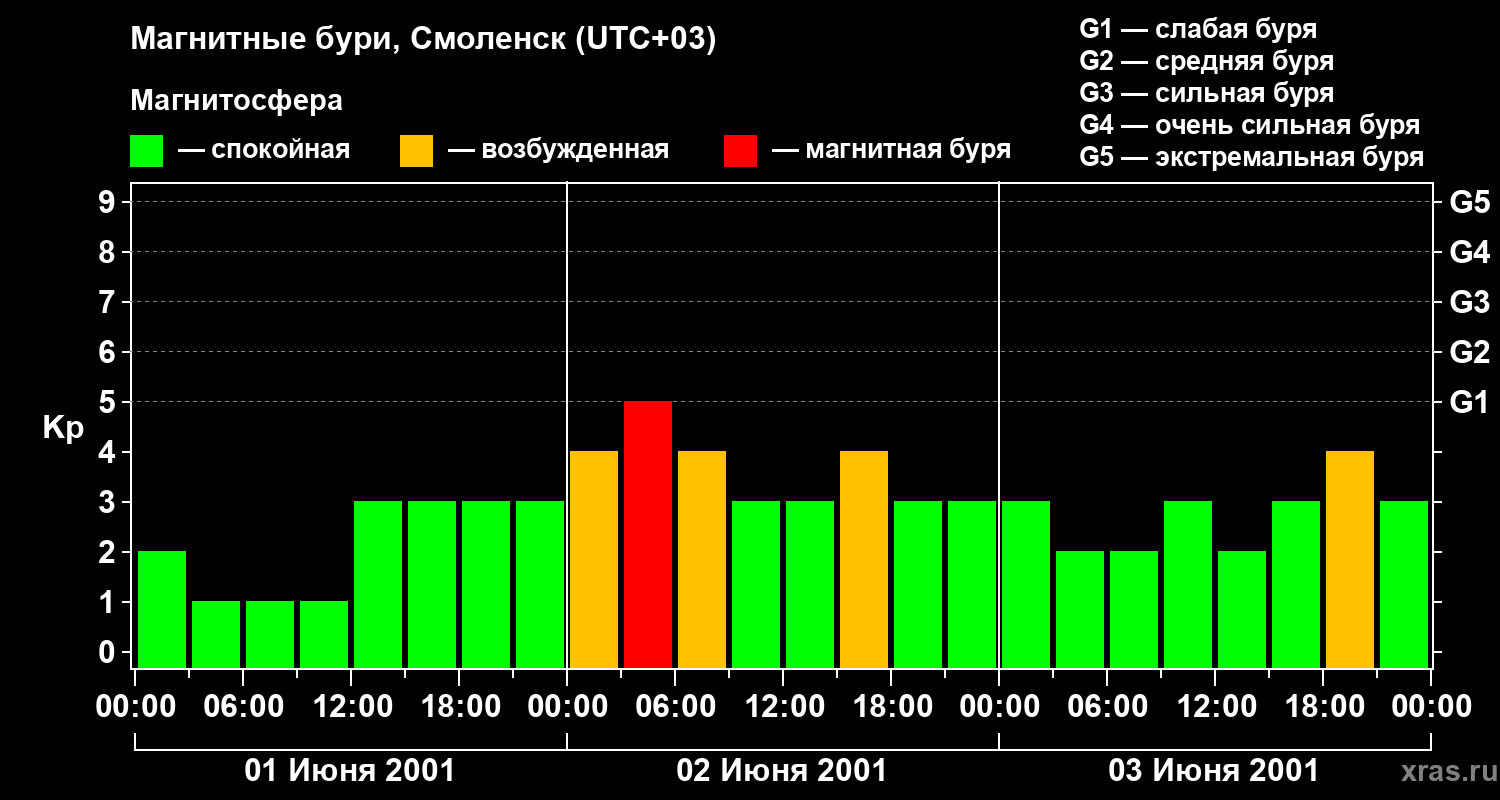The height and width of the screenshot is (800, 1500).
Task: Select the 12:00–15:00 Kp 2 bar on 03 June
Action: pos(1242,609)
